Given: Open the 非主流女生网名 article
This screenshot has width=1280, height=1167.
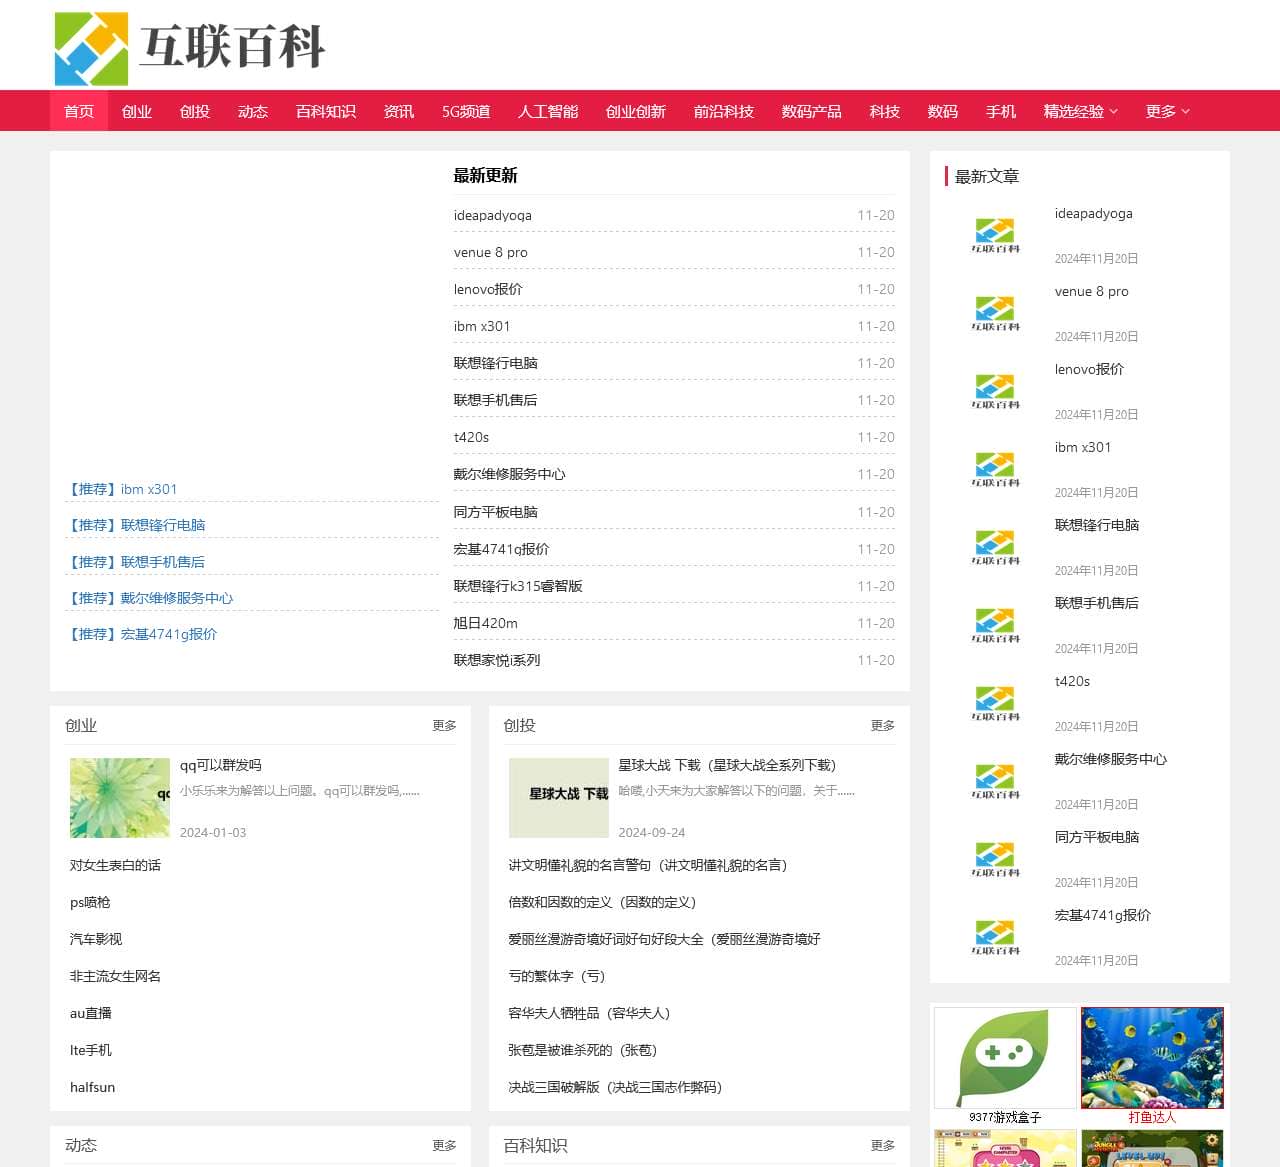Looking at the screenshot, I should coord(115,976).
